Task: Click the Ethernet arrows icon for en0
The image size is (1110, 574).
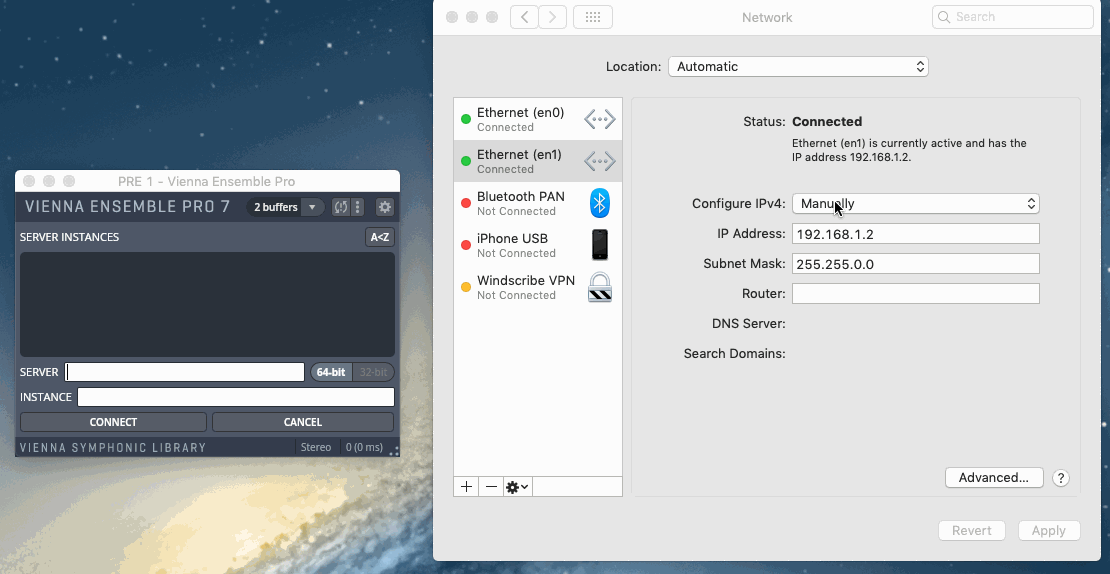Action: pos(600,120)
